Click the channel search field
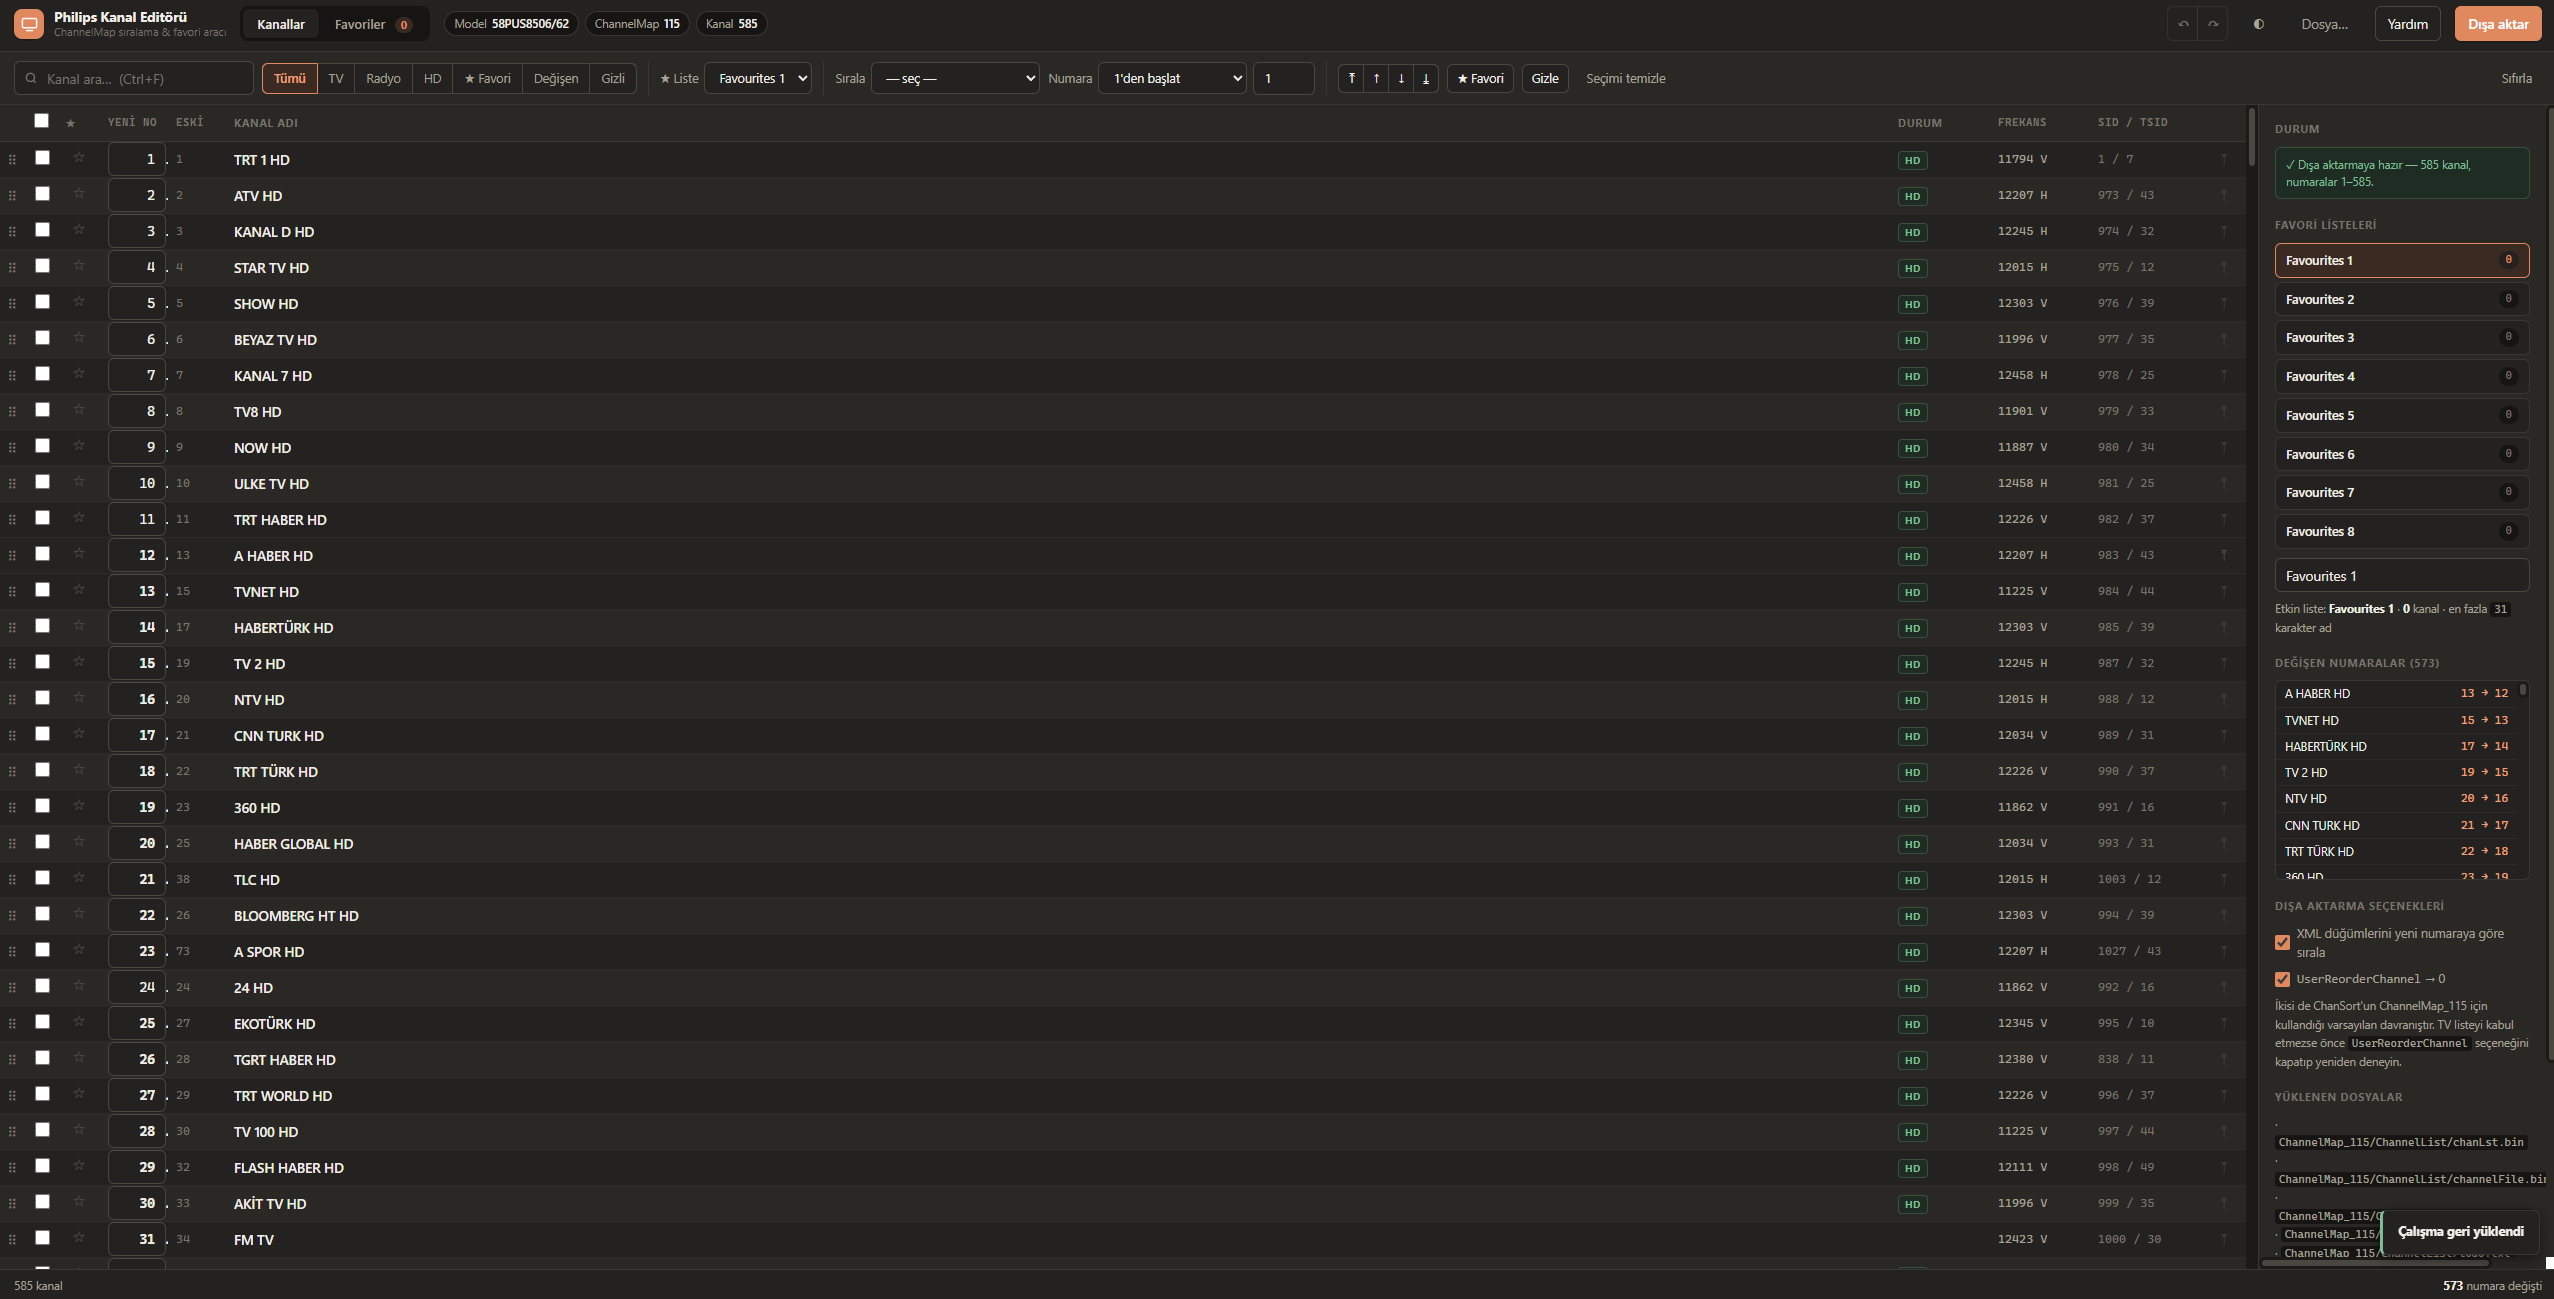This screenshot has height=1299, width=2554. point(134,78)
